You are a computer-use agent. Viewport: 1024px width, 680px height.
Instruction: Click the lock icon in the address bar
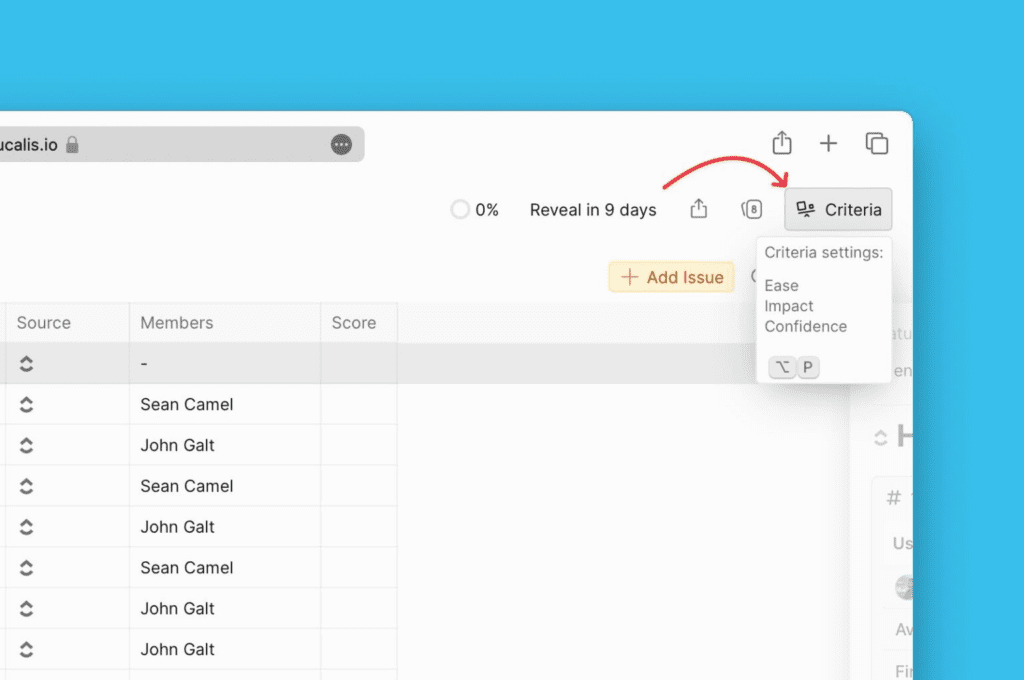click(72, 145)
